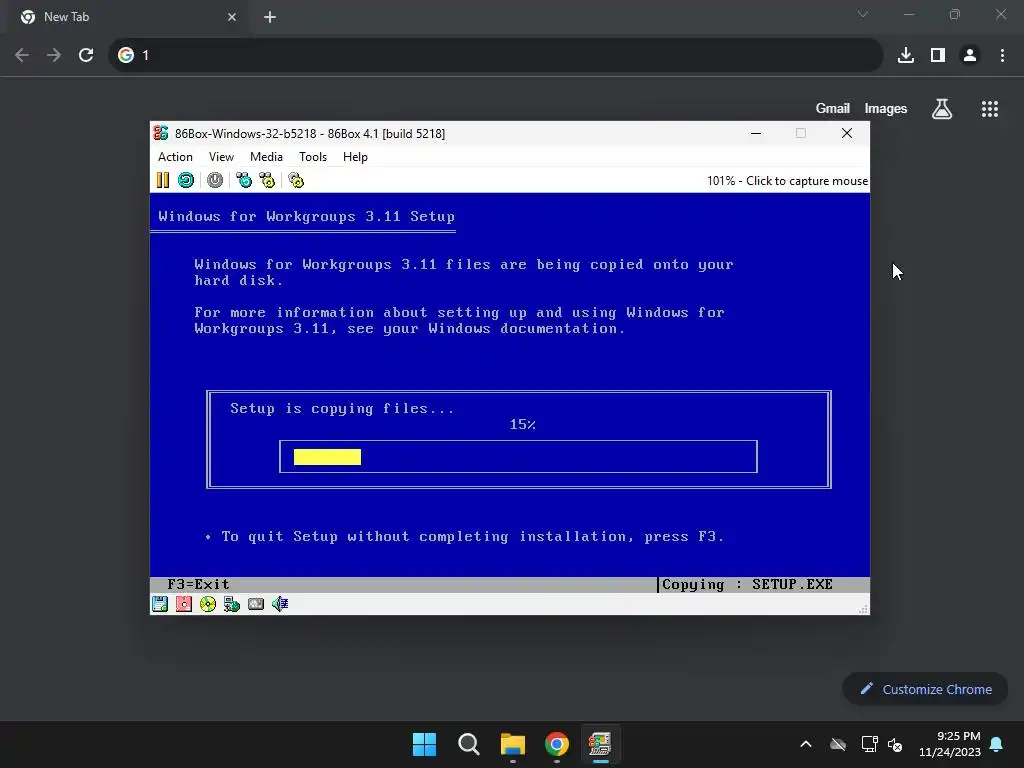This screenshot has height=768, width=1024.
Task: Open Chrome profile avatar
Action: (x=970, y=55)
